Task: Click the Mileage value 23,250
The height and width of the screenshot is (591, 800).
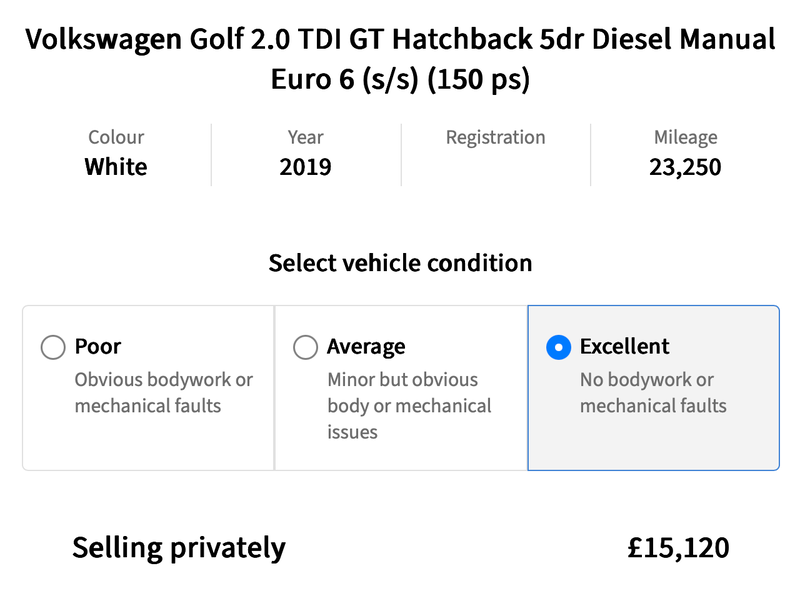Action: (685, 167)
